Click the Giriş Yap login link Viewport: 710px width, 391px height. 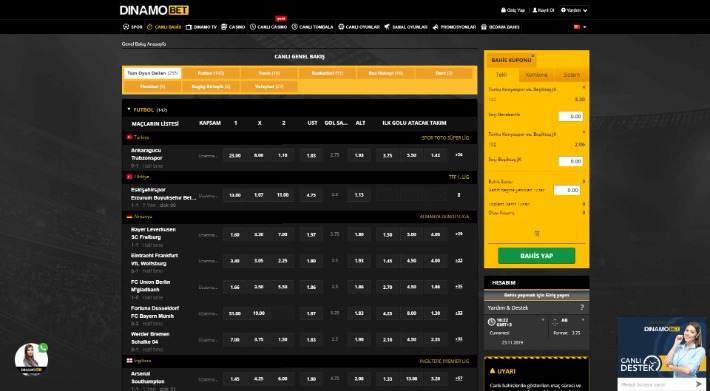click(513, 10)
